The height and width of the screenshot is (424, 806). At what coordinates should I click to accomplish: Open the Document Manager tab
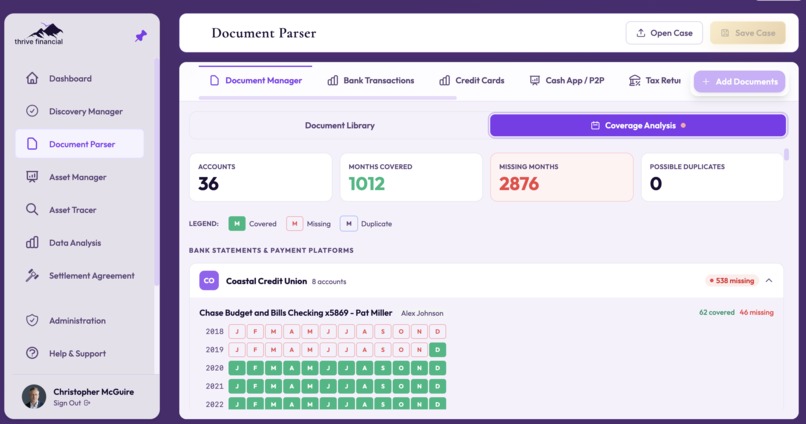pos(255,80)
